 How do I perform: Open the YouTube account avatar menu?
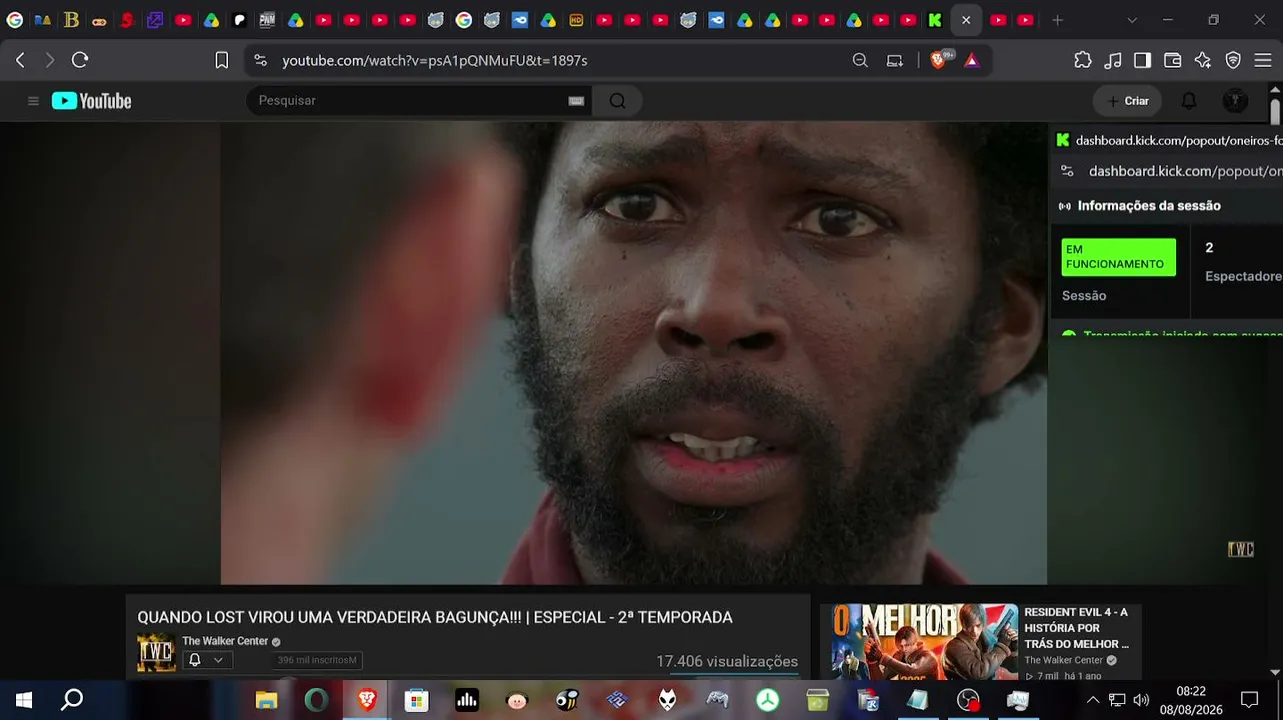(x=1236, y=101)
